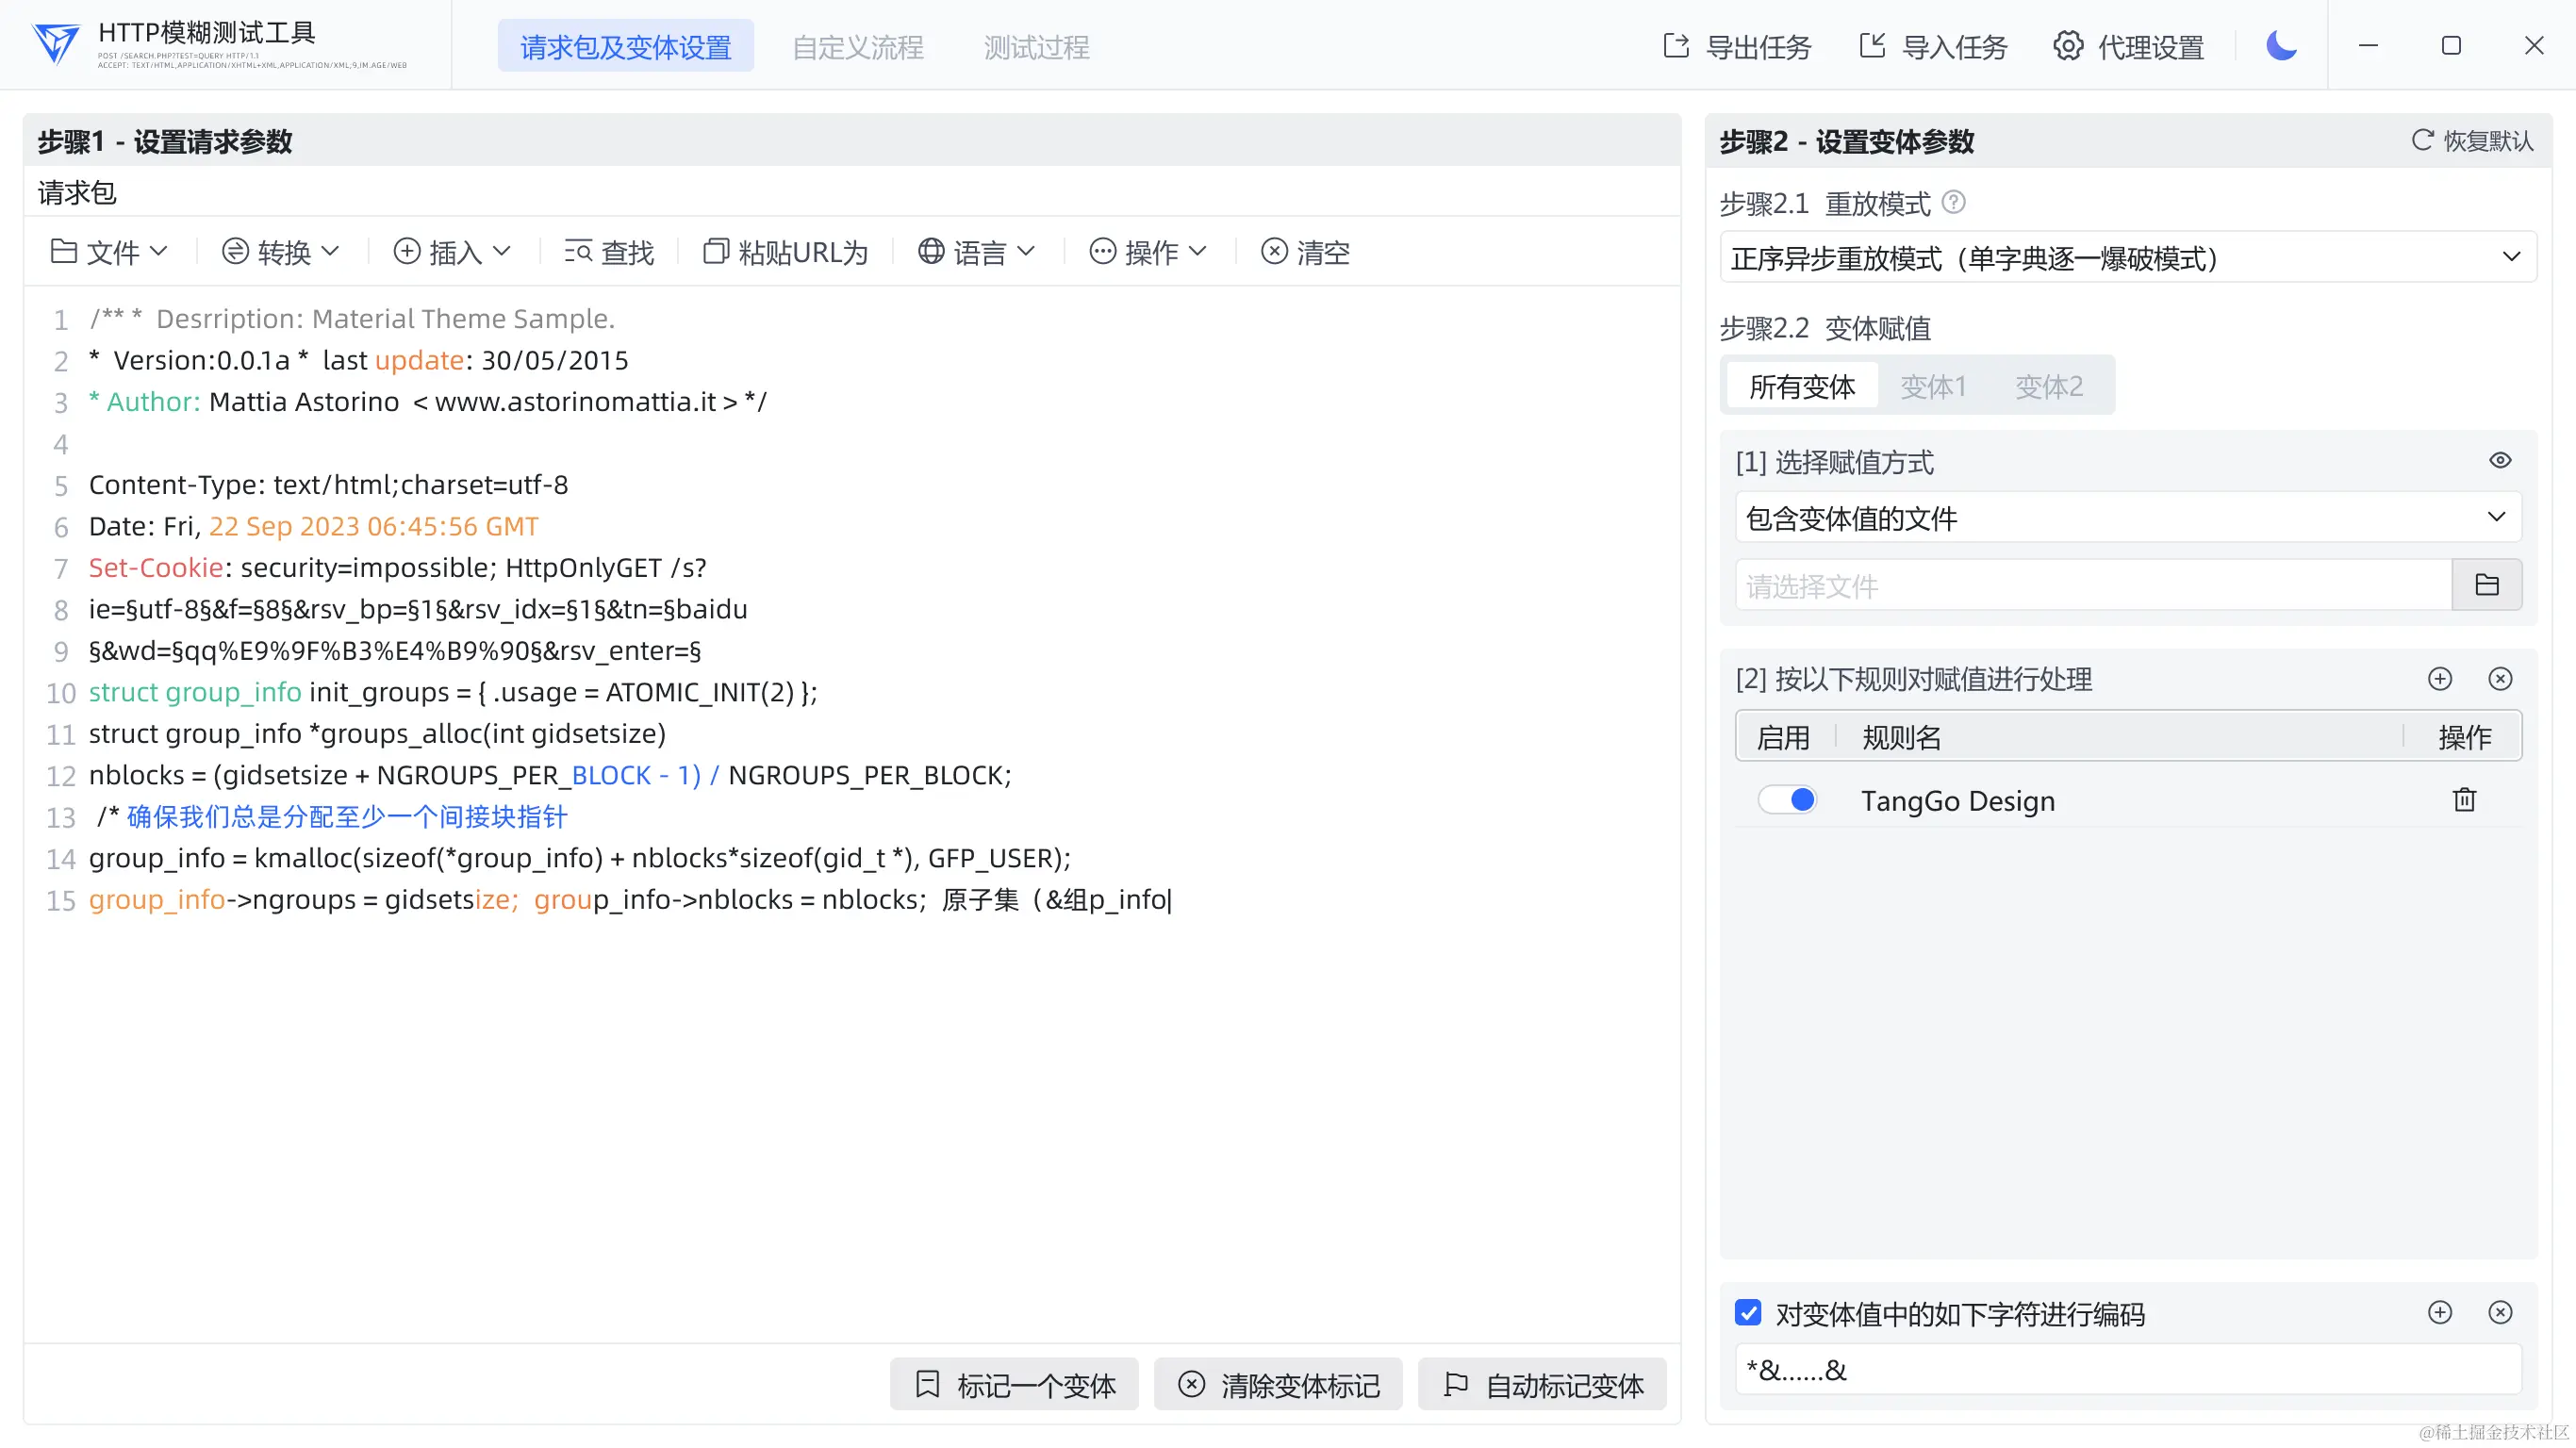The width and height of the screenshot is (2576, 1448).
Task: Toggle dark mode moon icon
Action: (2281, 46)
